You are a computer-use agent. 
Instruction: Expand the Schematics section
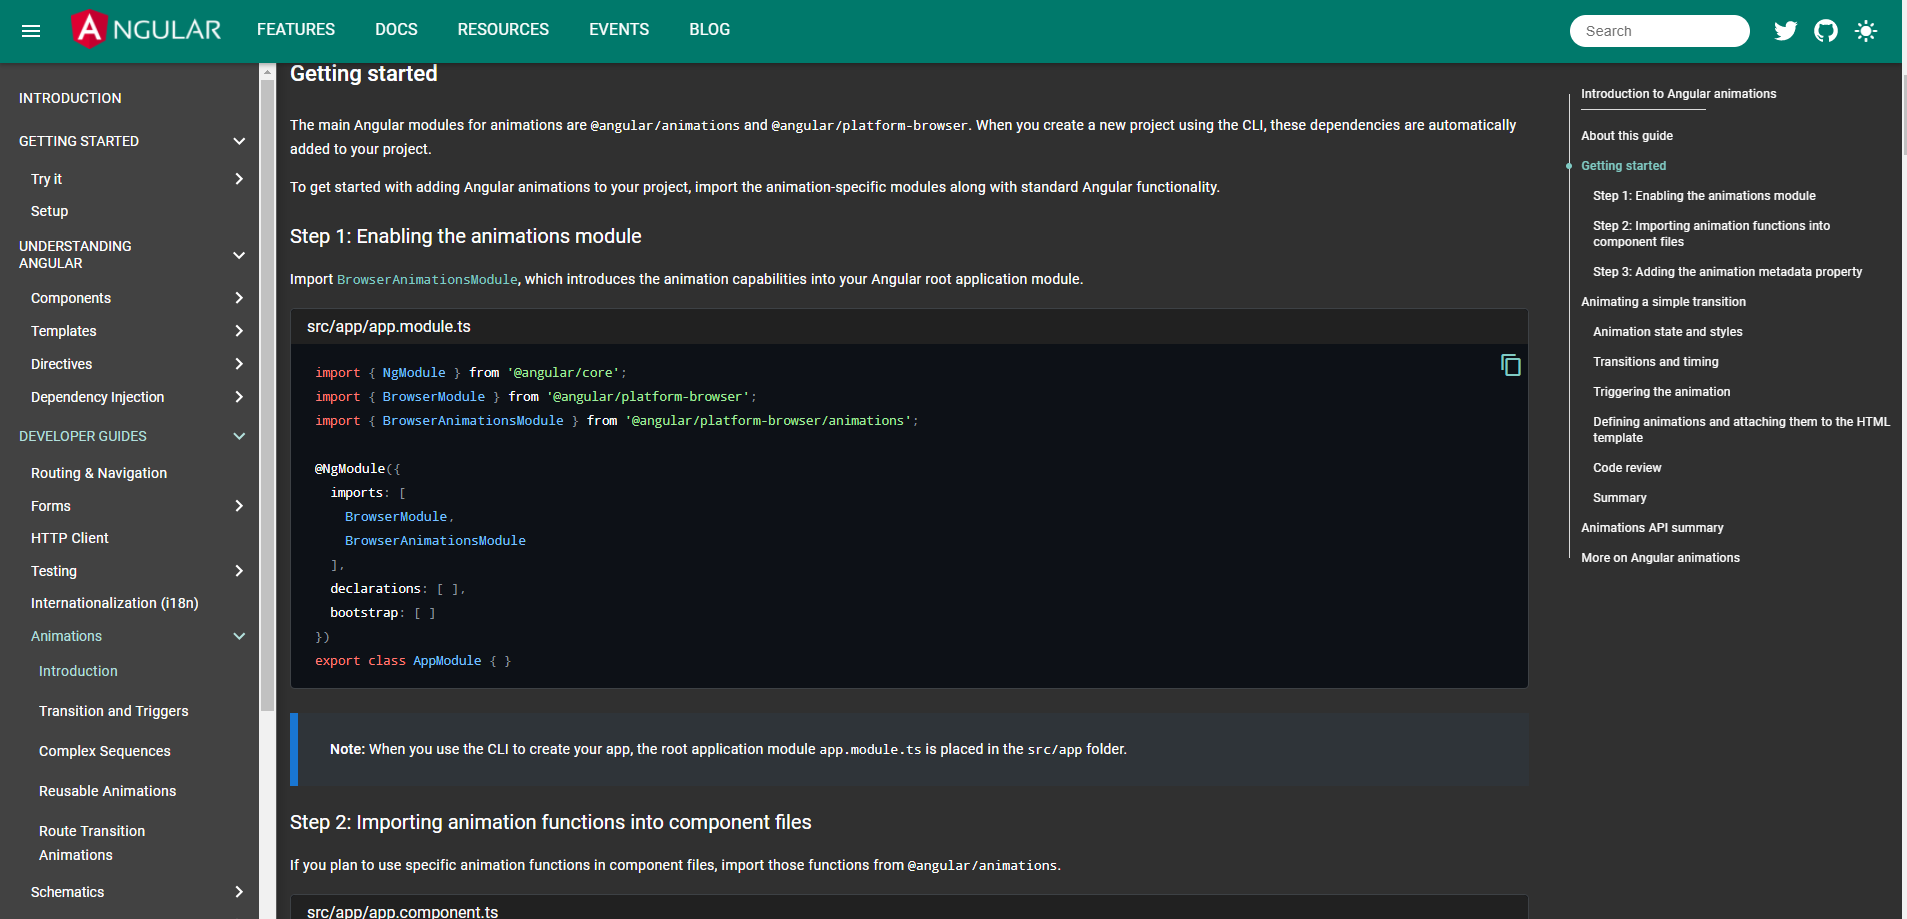tap(239, 892)
